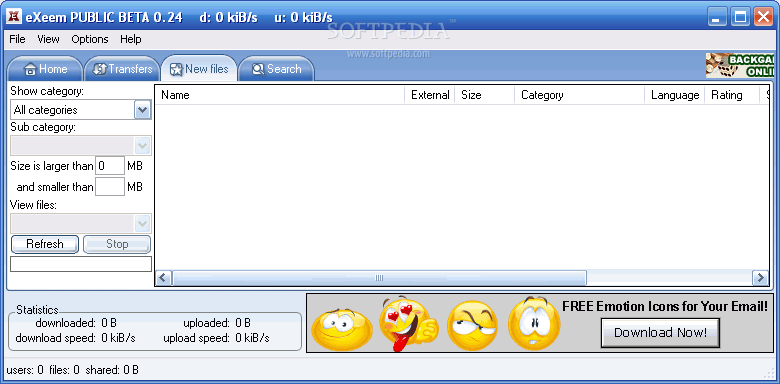Screen dimensions: 780x384
Task: Click the 'FREE Emotion Icons for Your Email!' text
Action: [665, 306]
